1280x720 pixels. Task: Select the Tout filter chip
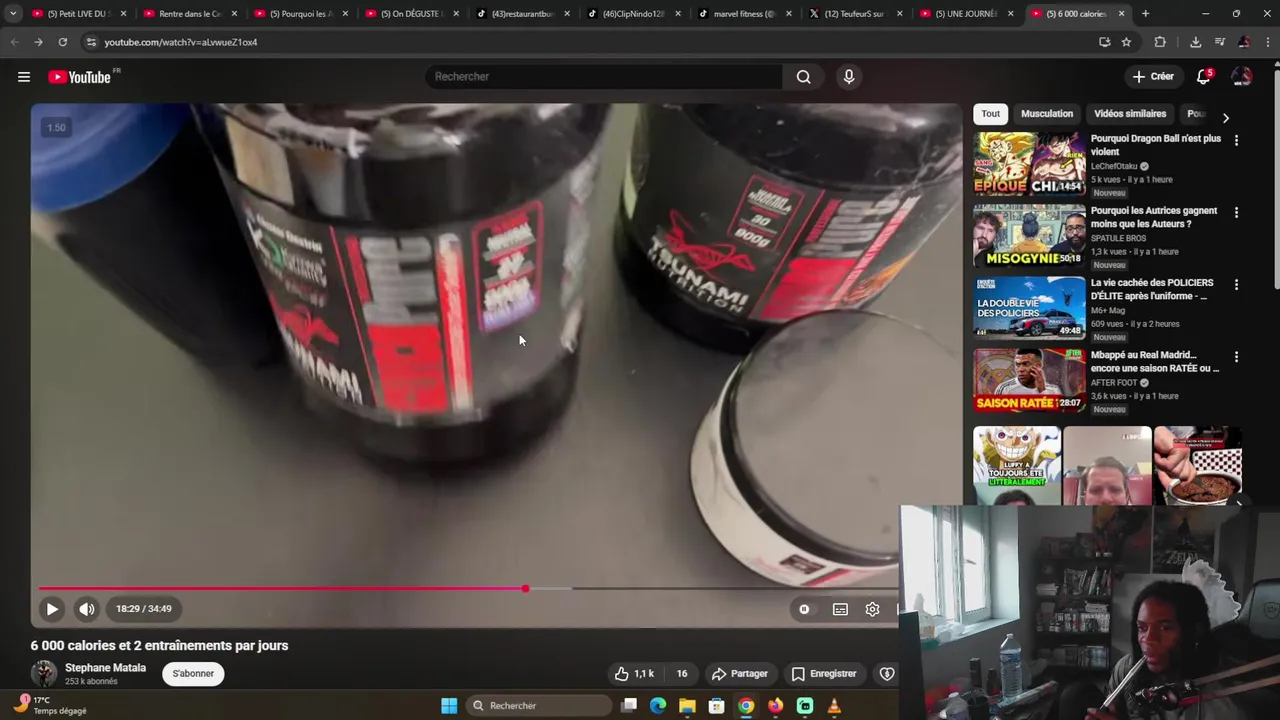[990, 114]
